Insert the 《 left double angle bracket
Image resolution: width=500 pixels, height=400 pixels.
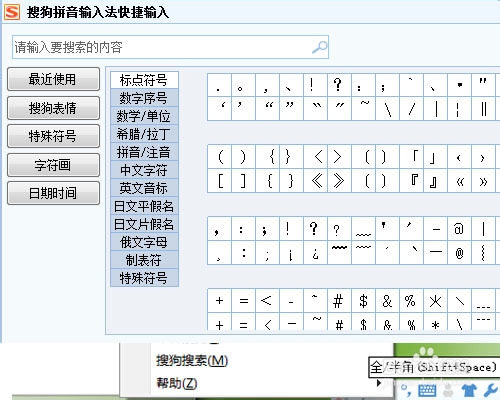pyautogui.click(x=315, y=181)
